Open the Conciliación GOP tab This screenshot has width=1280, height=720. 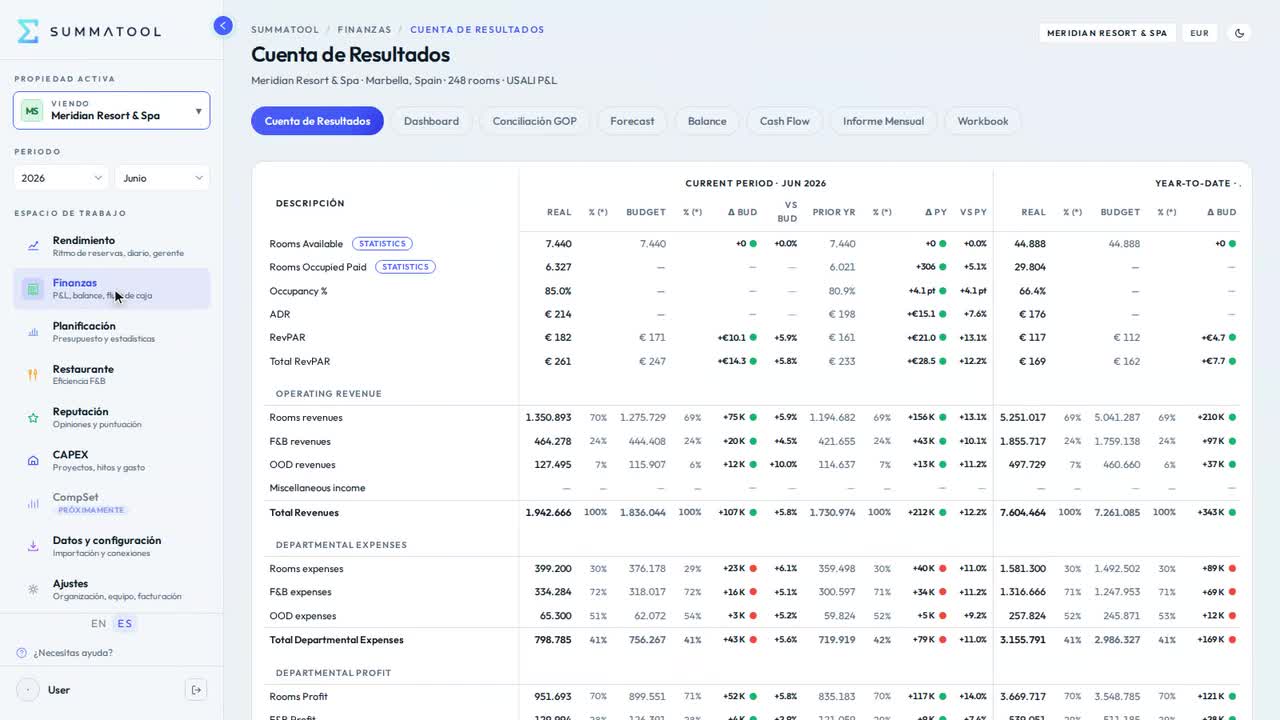[535, 121]
